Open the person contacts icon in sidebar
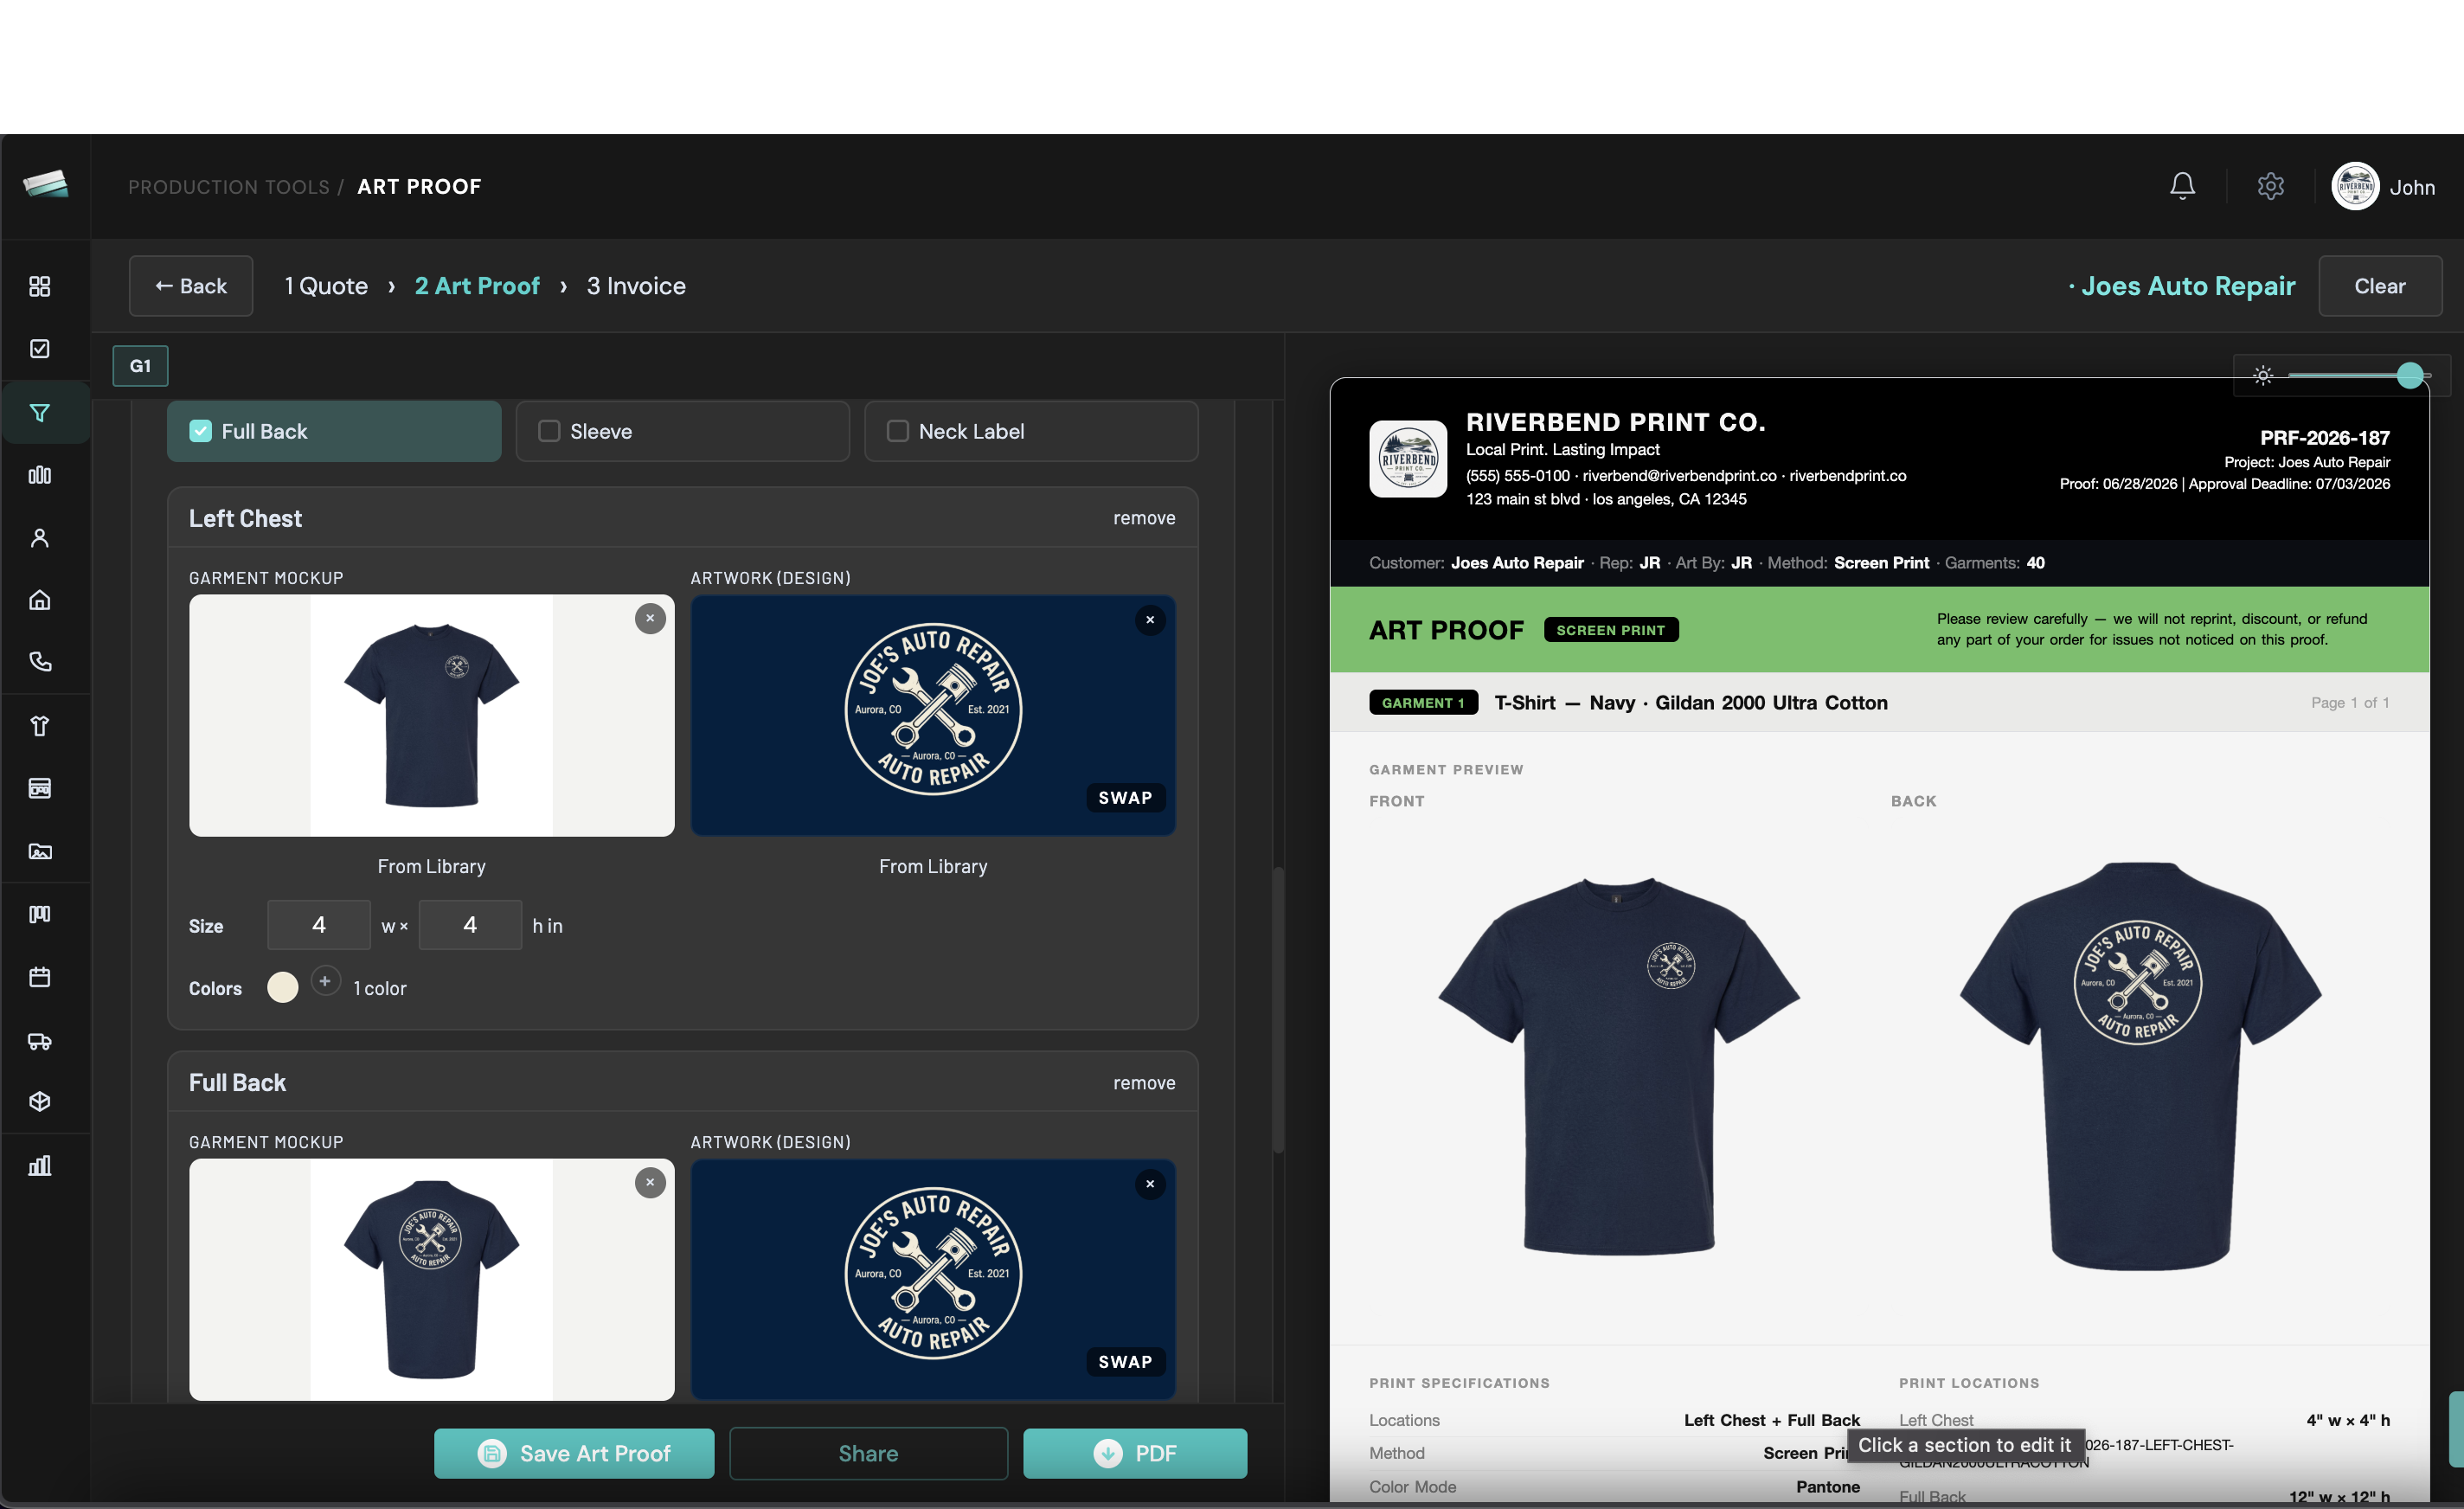The image size is (2464, 1509). (40, 538)
